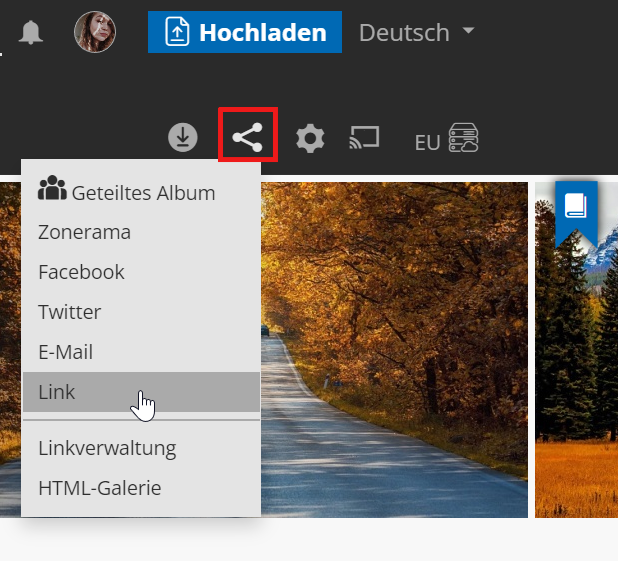The height and width of the screenshot is (561, 618).
Task: Click the cast to screen icon
Action: (364, 138)
